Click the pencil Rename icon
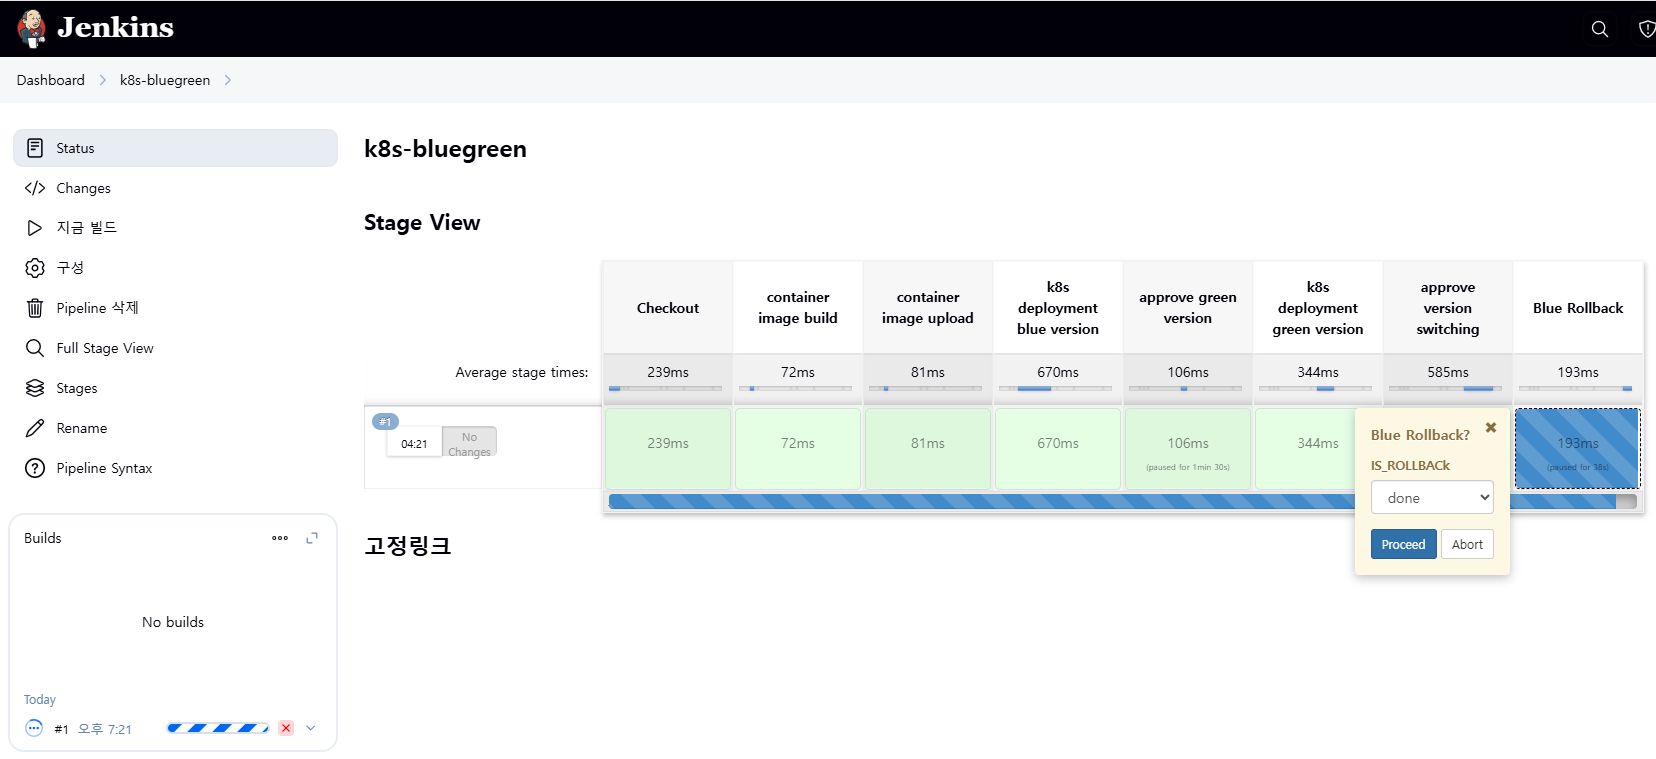Screen dimensions: 1656x759 [35, 428]
